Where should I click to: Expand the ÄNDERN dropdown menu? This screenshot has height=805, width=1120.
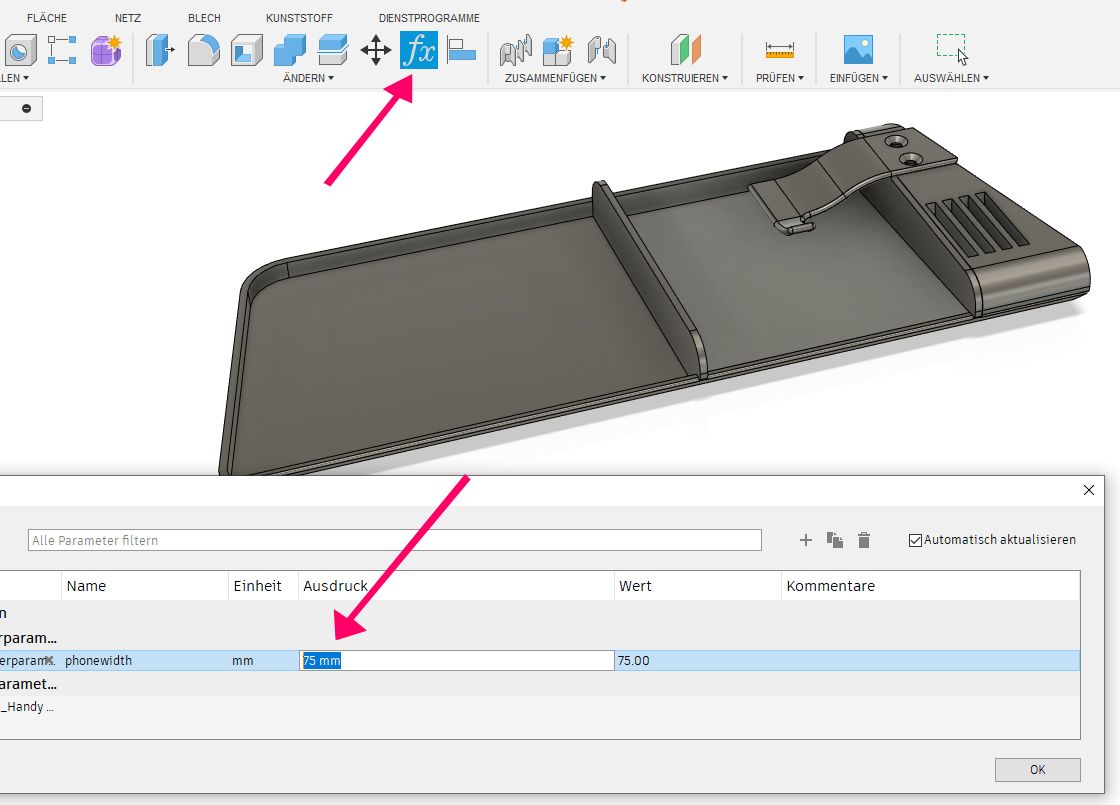click(308, 78)
